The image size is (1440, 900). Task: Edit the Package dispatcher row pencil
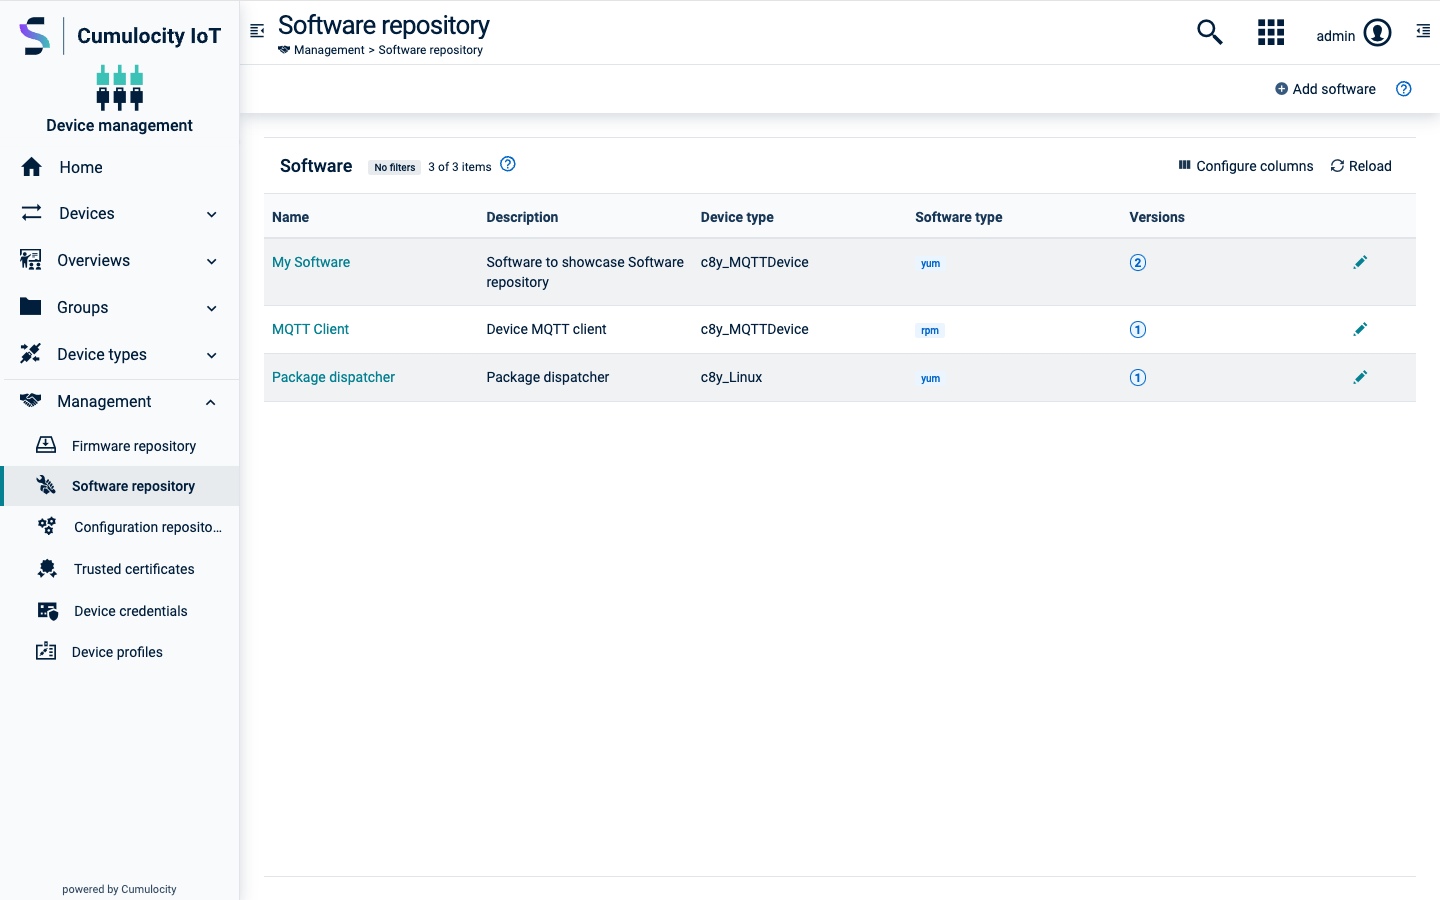[1360, 377]
